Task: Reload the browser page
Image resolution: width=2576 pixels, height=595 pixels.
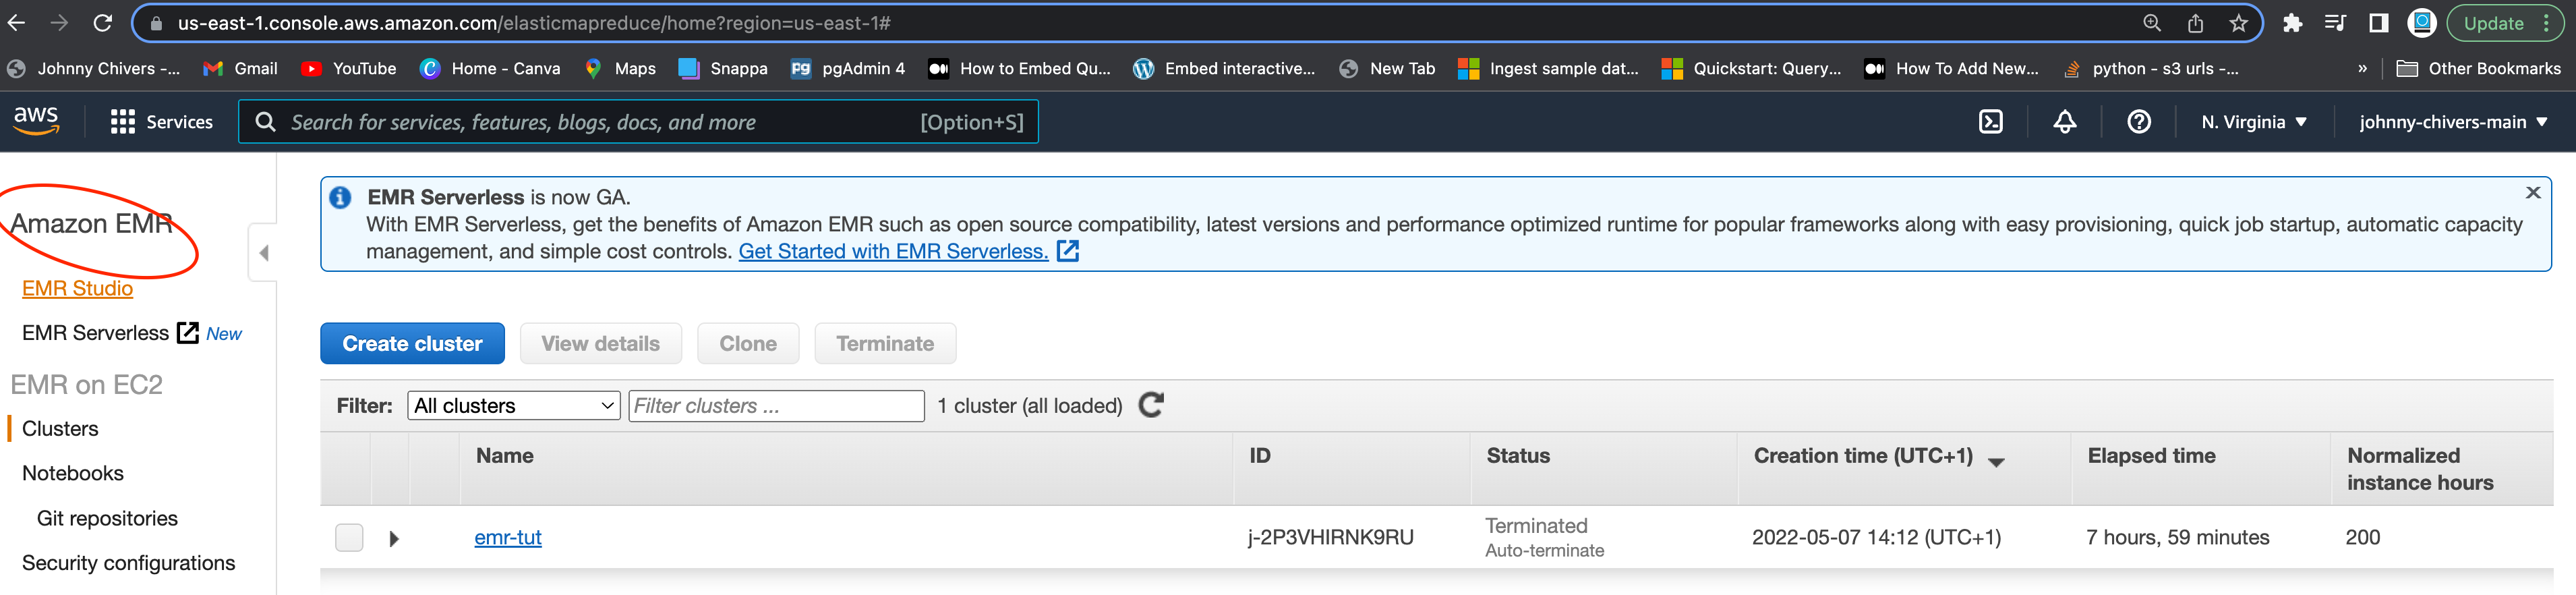Action: click(x=102, y=23)
